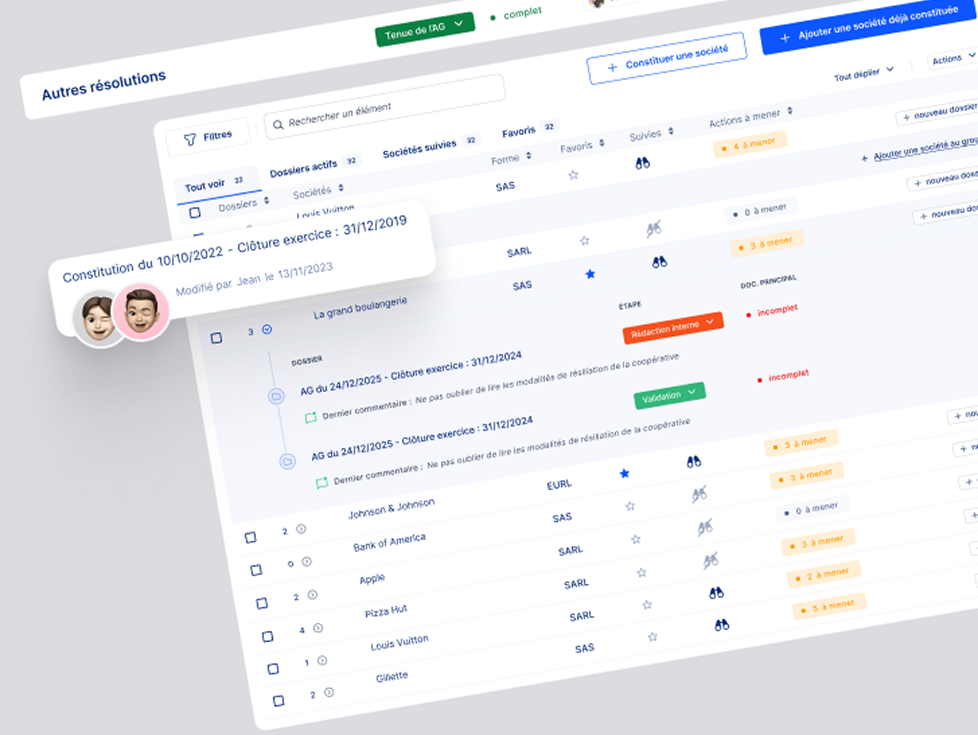Click the magnifier icon in search field
This screenshot has width=978, height=735.
(278, 124)
